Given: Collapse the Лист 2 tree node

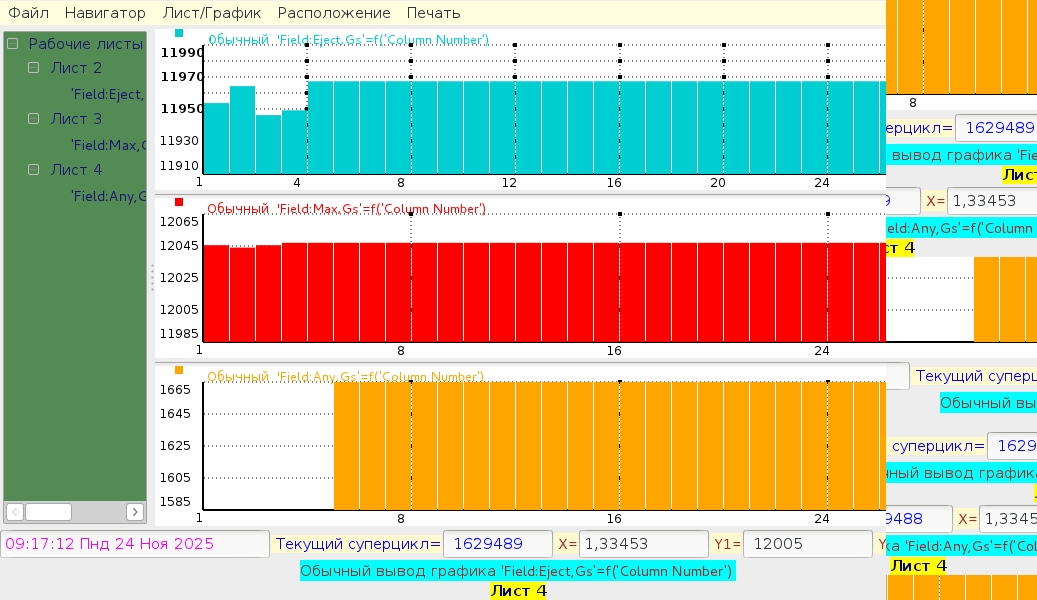Looking at the screenshot, I should click(34, 68).
